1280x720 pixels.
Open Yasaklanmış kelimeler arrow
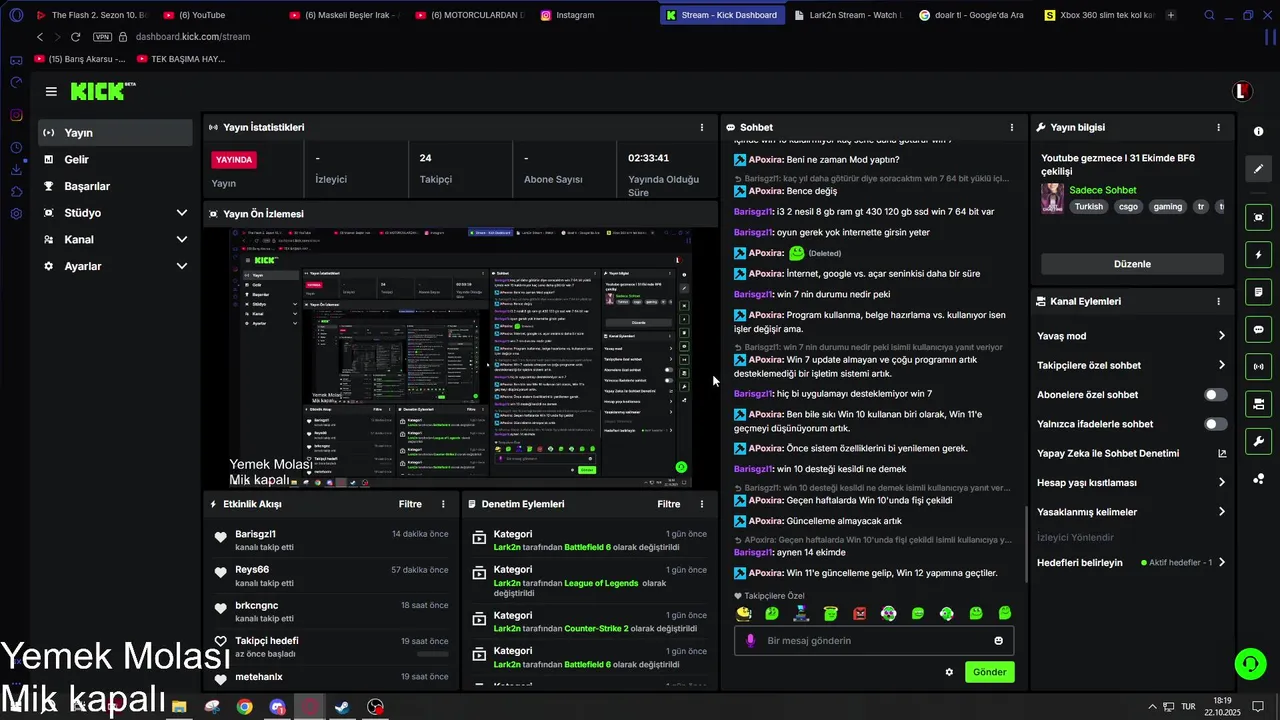click(x=1222, y=512)
